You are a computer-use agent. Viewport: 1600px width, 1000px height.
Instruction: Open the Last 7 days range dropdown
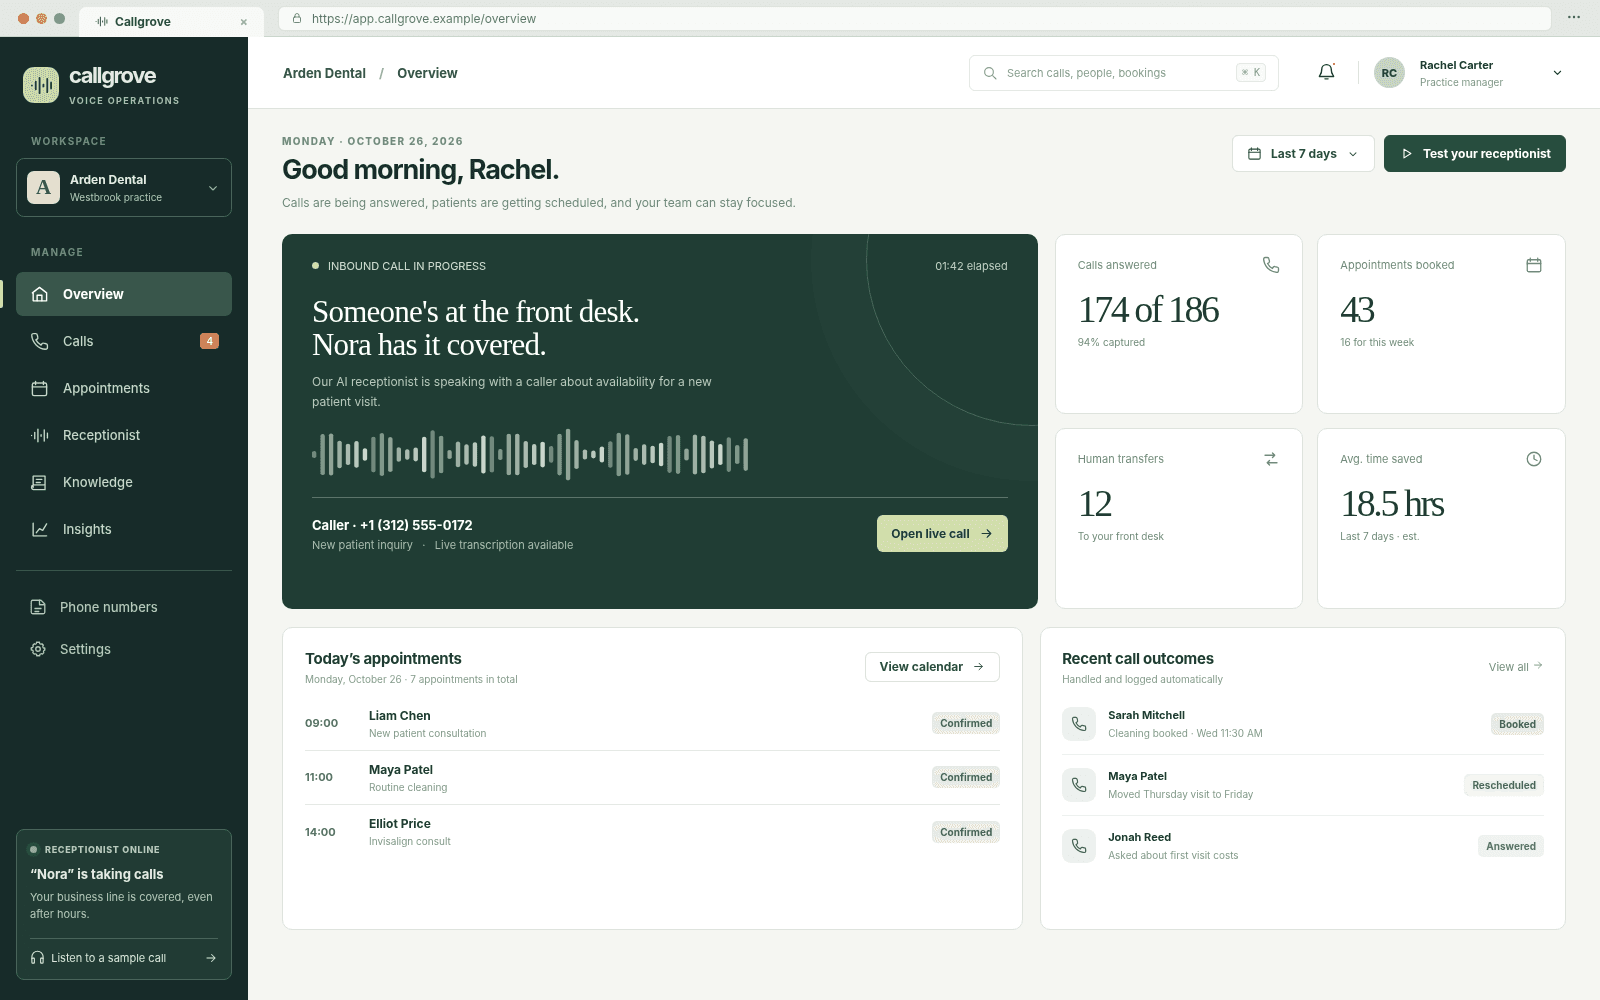[1303, 154]
